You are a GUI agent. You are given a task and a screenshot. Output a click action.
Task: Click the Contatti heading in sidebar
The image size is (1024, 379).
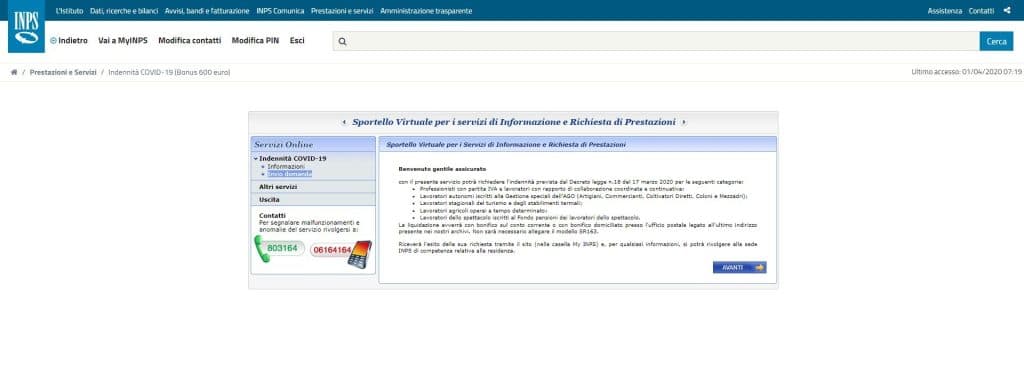point(272,215)
